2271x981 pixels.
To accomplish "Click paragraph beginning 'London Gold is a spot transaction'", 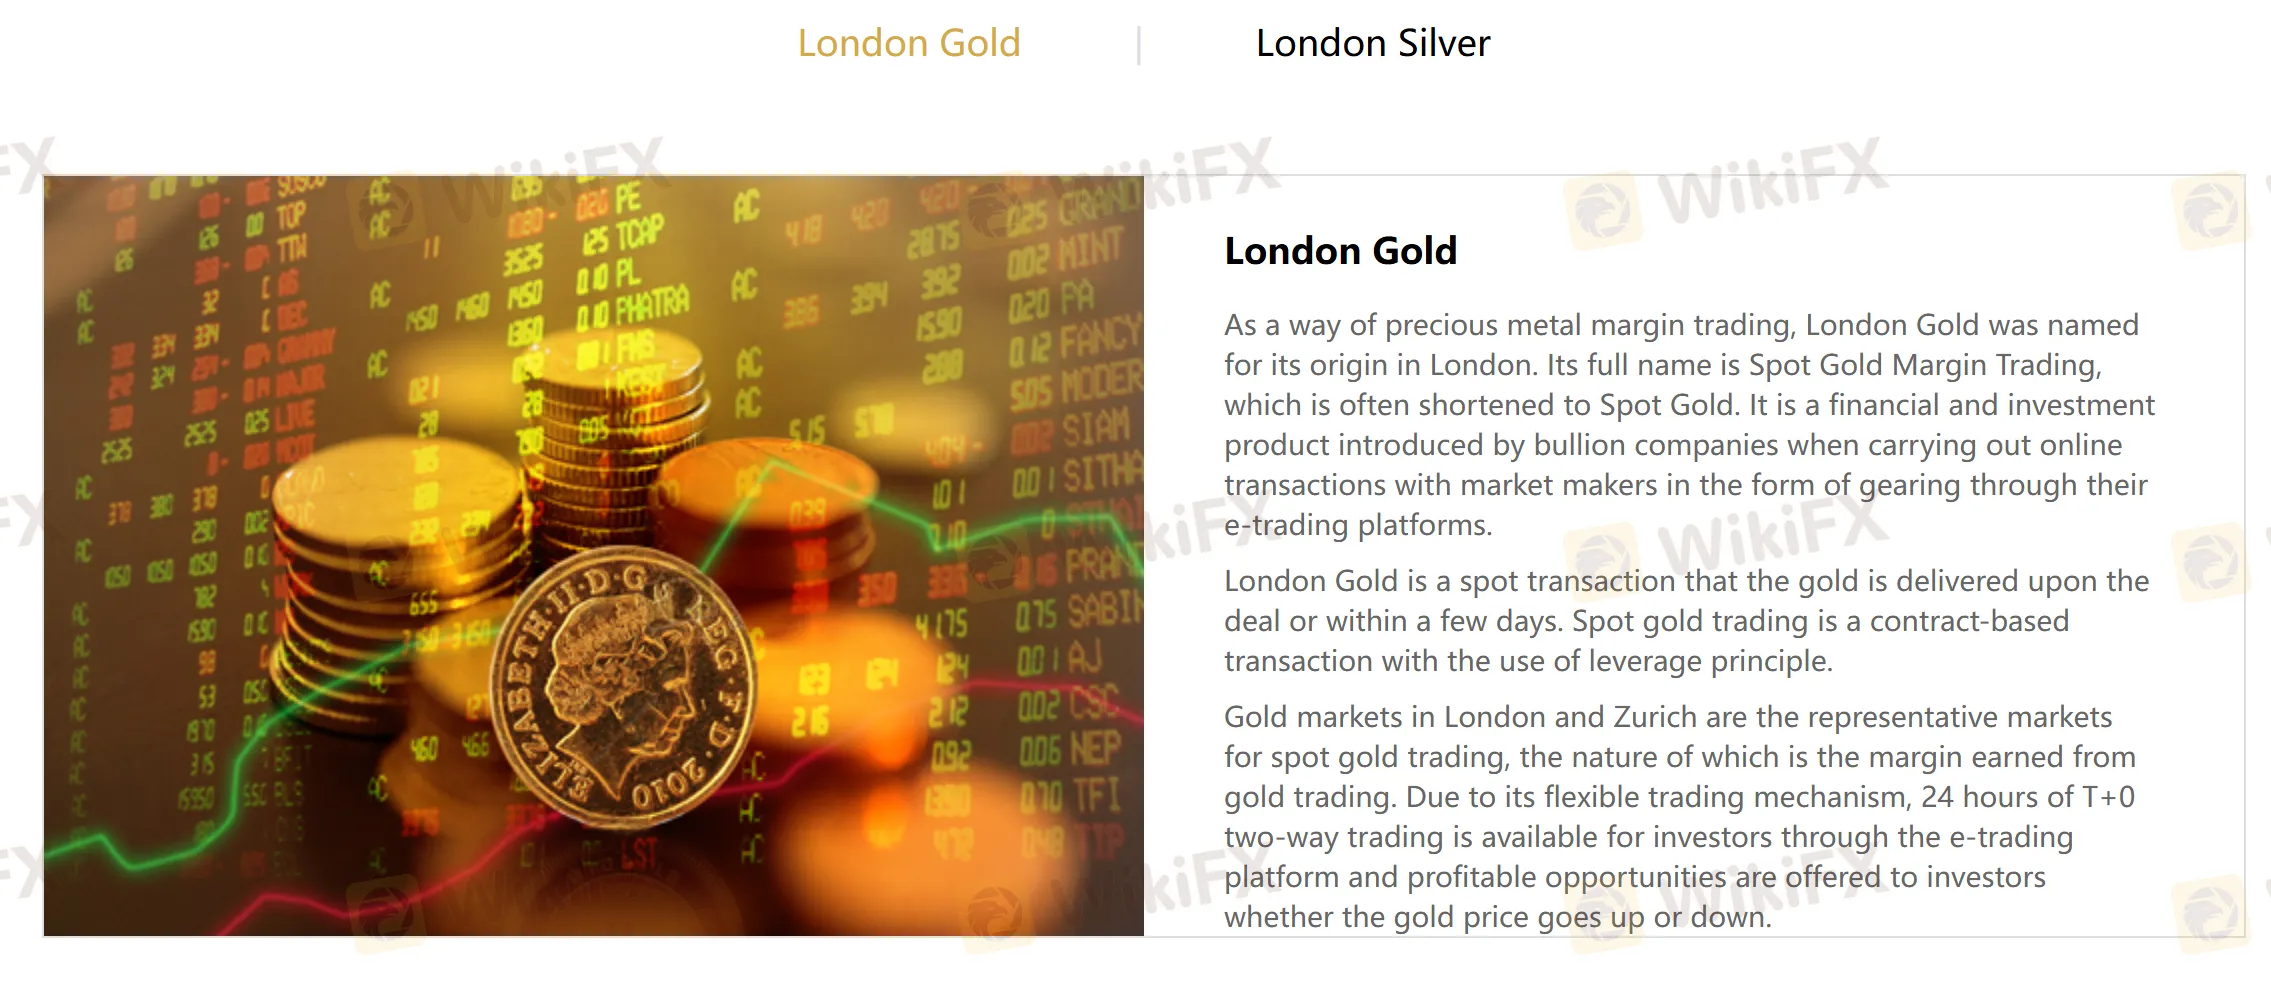I will click(x=1686, y=620).
